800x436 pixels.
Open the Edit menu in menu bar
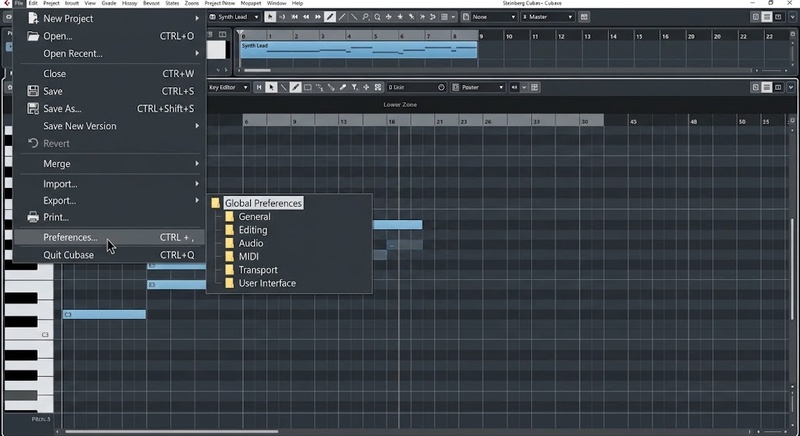pyautogui.click(x=33, y=3)
